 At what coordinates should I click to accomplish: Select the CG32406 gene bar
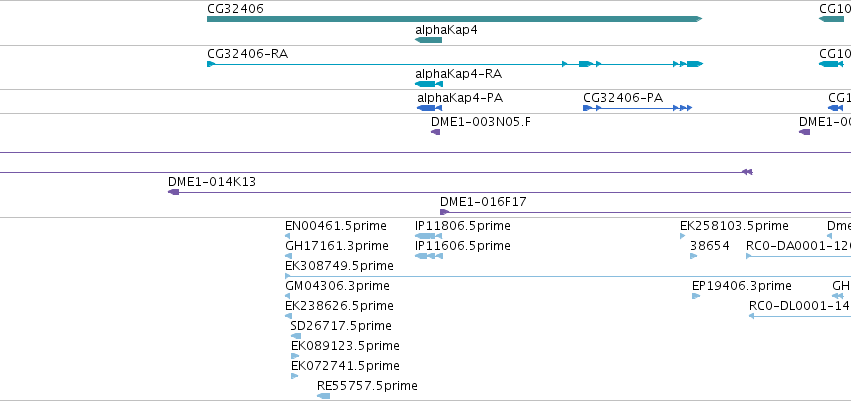[454, 19]
